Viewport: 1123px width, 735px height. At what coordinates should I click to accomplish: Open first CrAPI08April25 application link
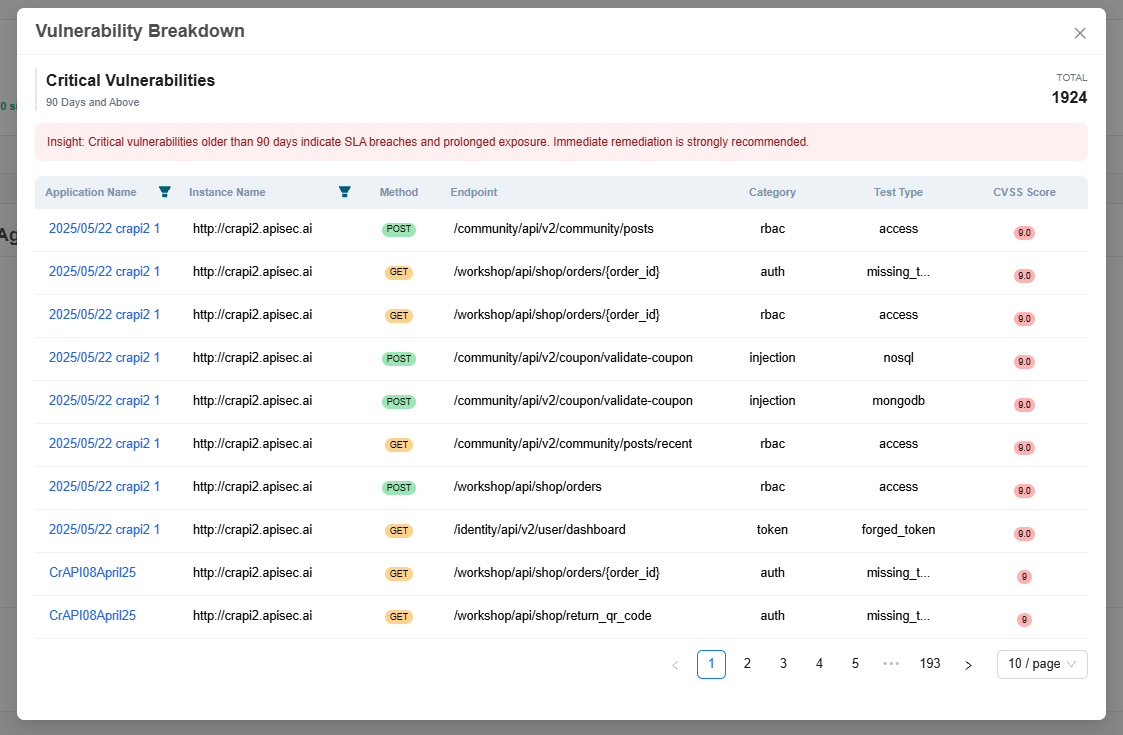pos(92,573)
